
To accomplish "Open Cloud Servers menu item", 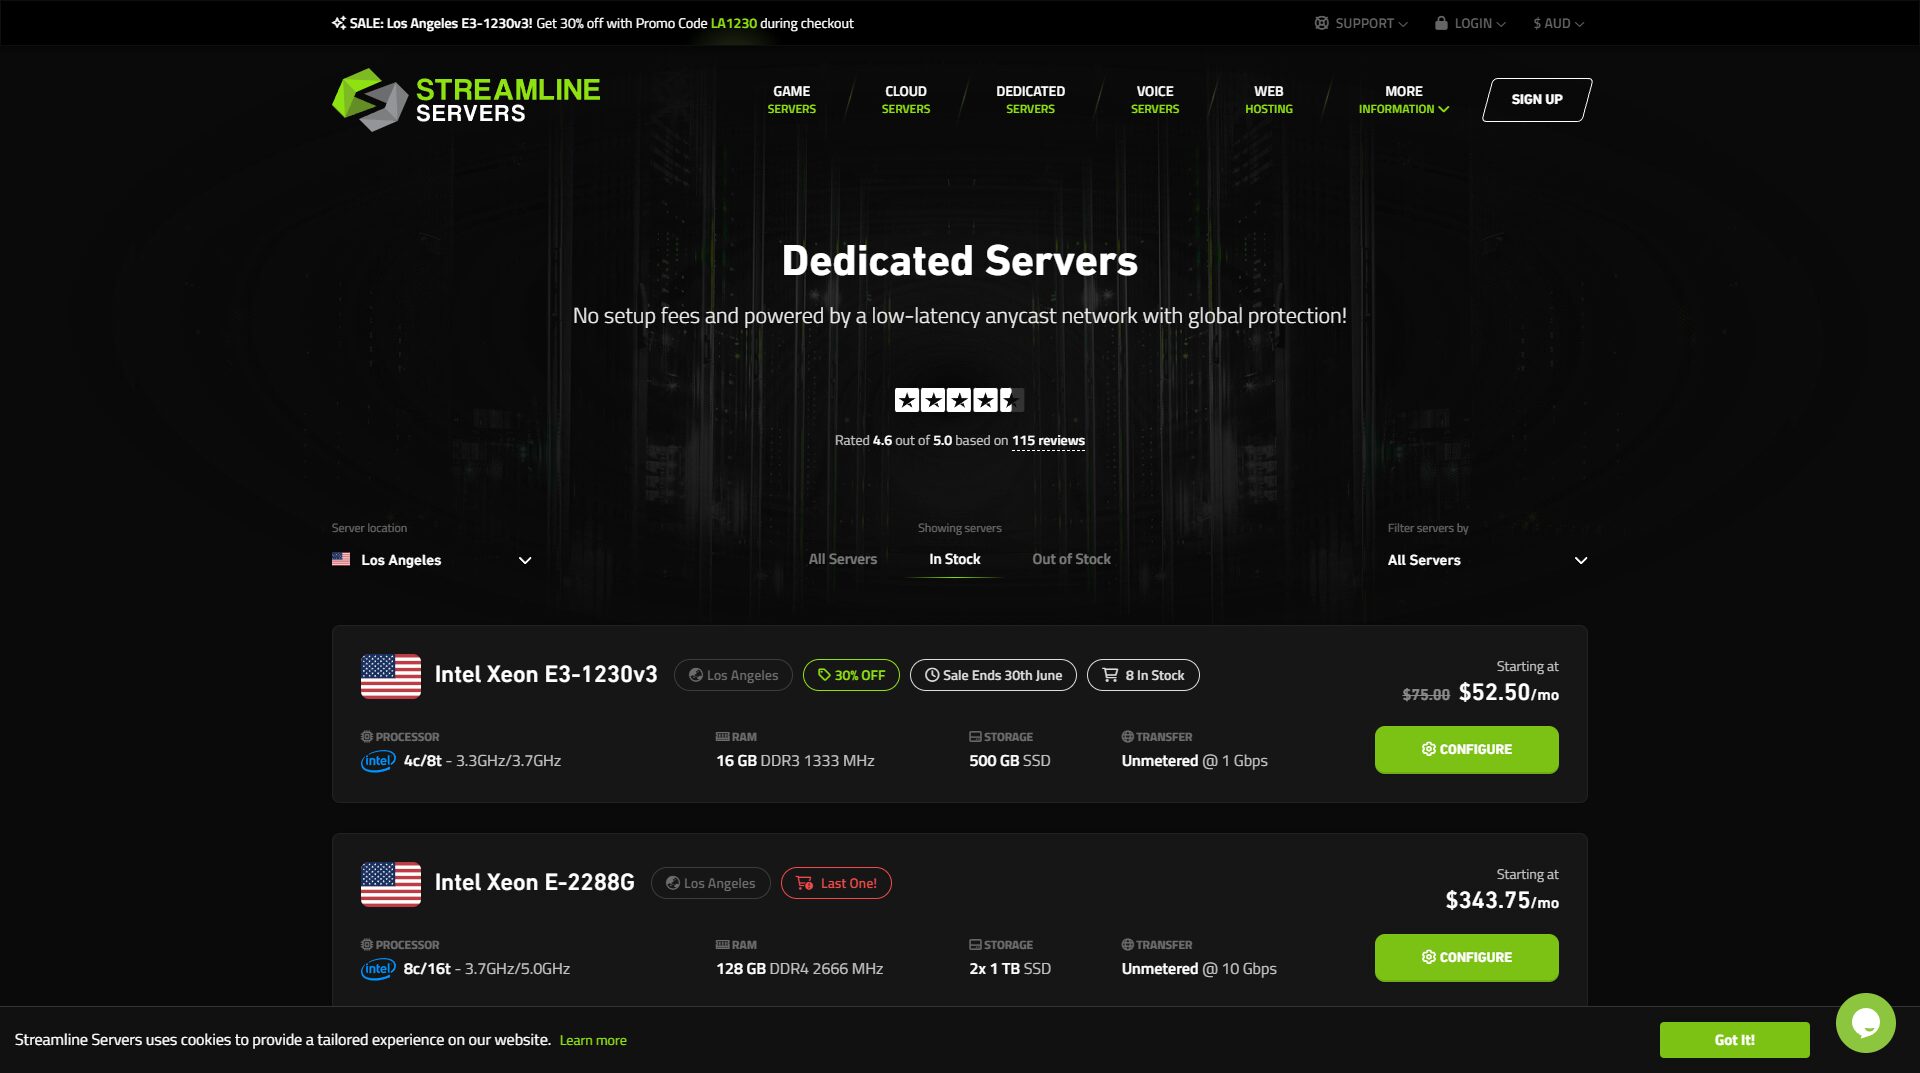I will click(905, 99).
